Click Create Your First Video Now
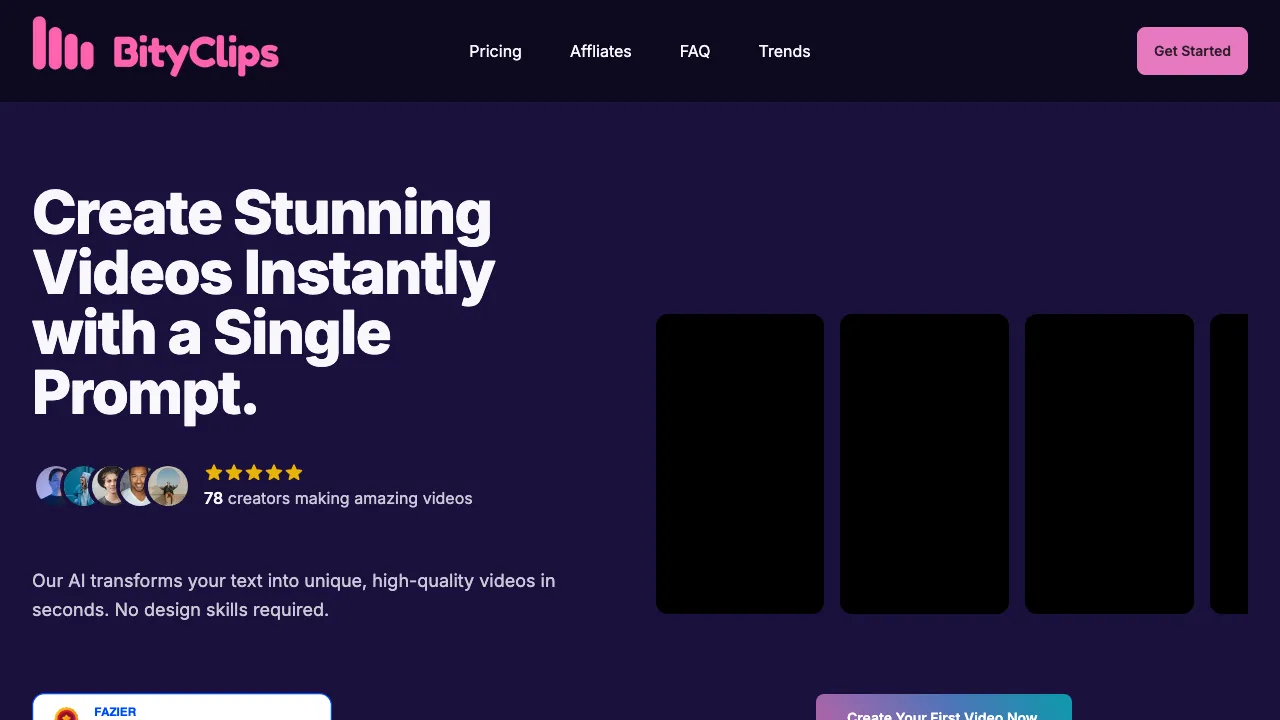1280x720 pixels. point(943,712)
